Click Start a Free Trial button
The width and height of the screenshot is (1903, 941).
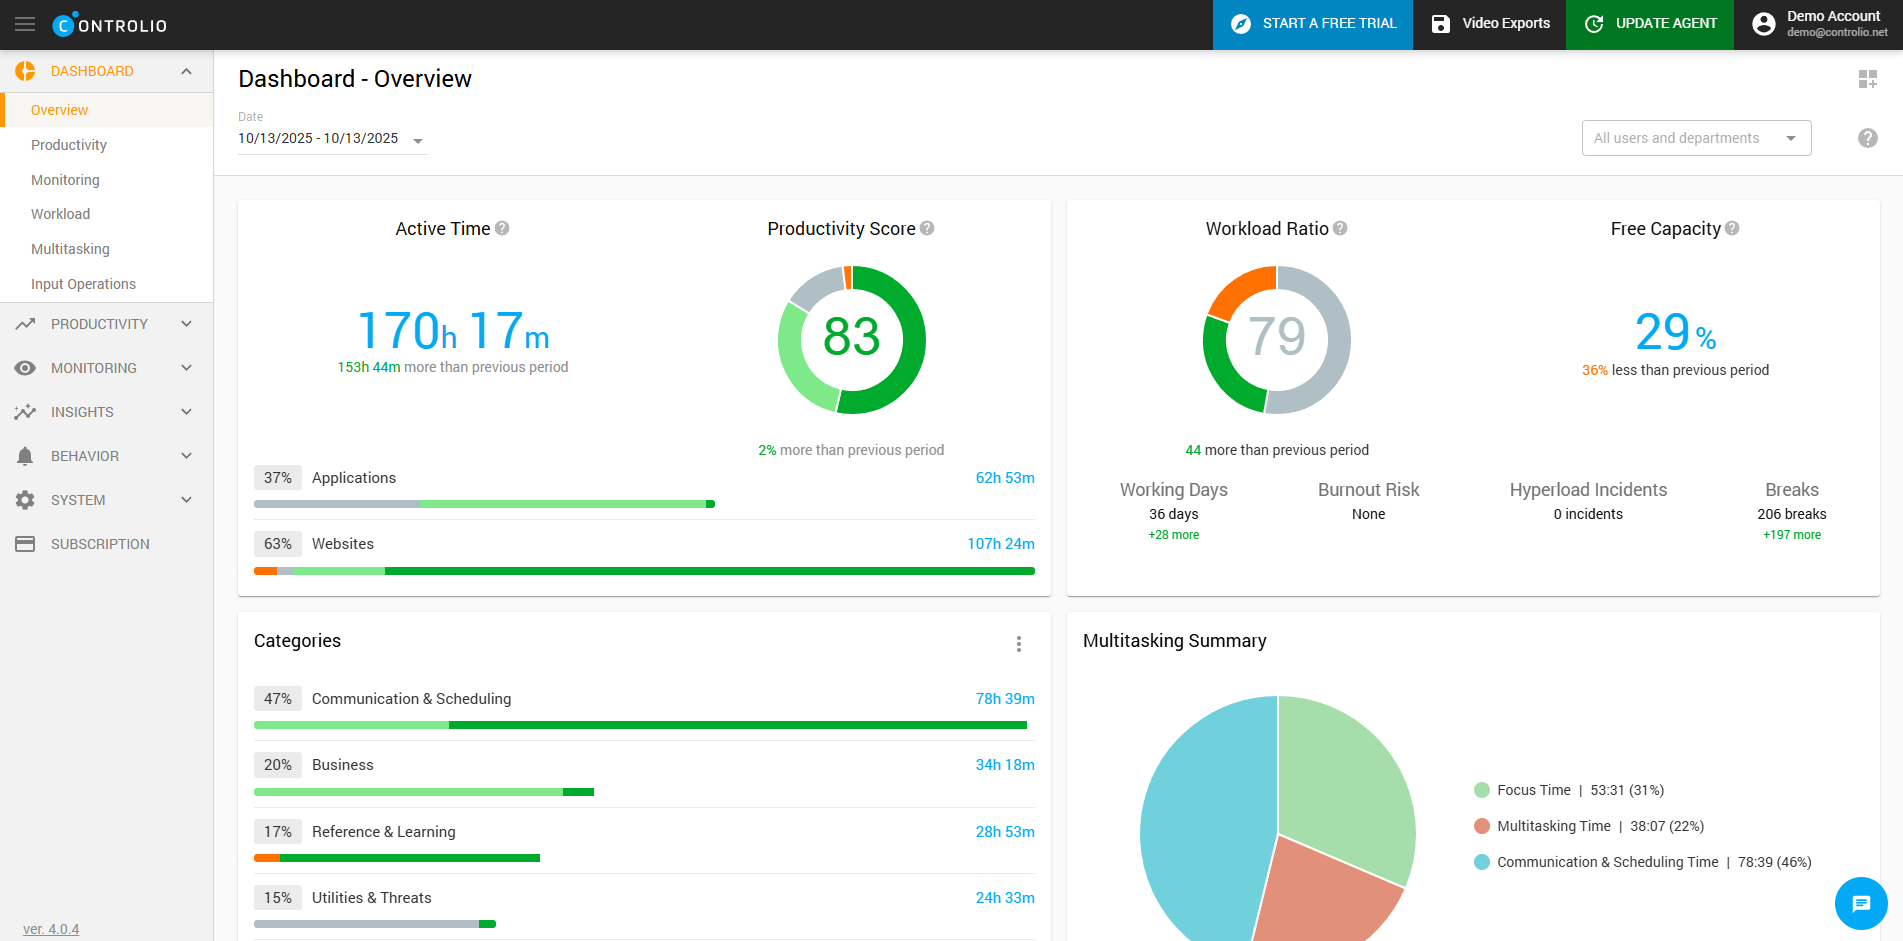[x=1312, y=24]
